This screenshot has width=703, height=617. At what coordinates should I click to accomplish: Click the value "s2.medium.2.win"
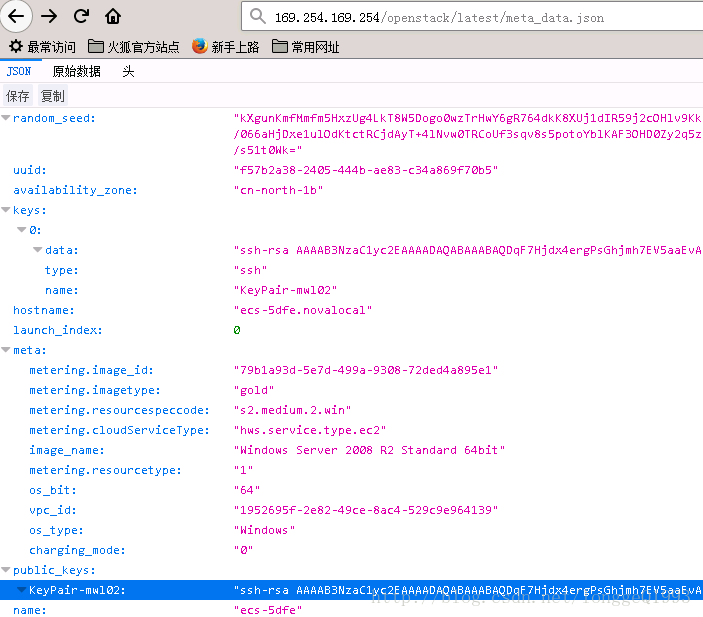pos(292,410)
